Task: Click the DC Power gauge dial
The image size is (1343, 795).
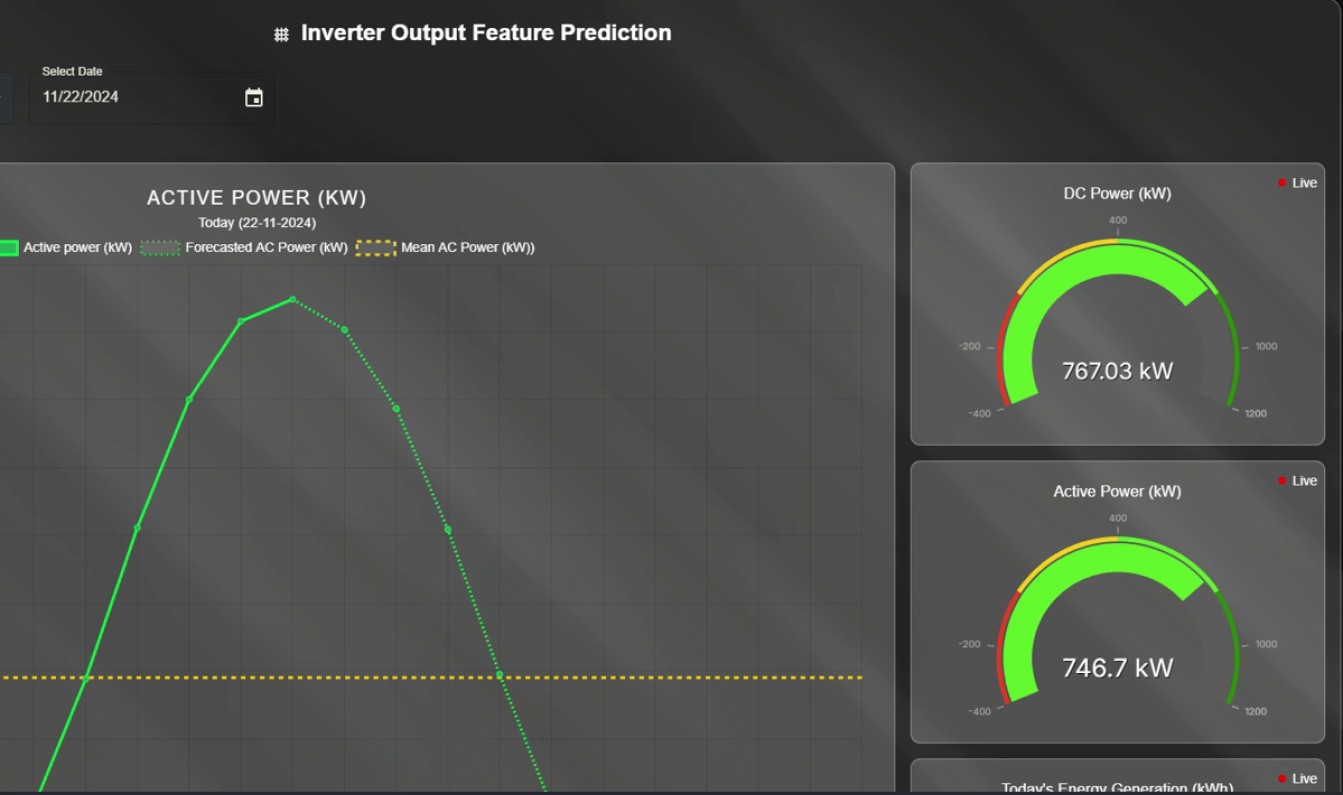Action: pos(1117,320)
